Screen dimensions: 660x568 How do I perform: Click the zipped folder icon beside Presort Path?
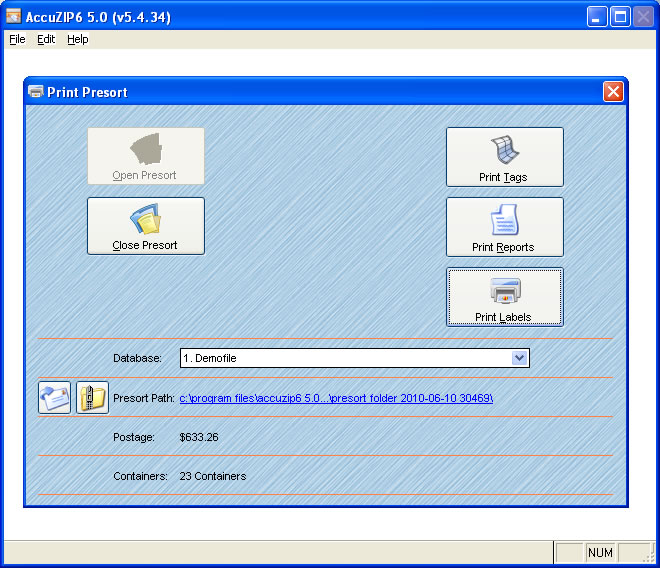(93, 397)
